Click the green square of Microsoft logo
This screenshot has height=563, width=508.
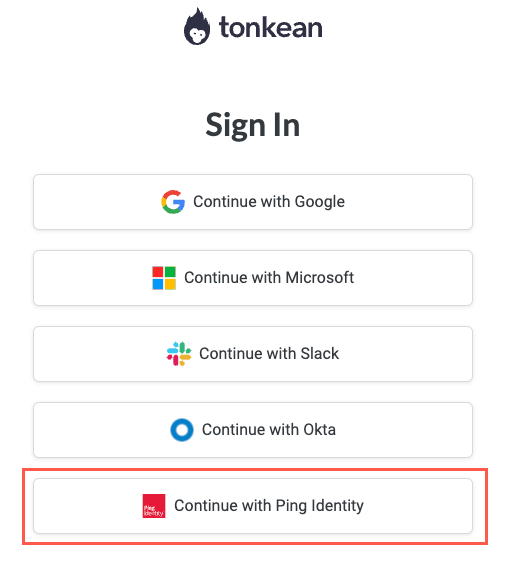170,272
